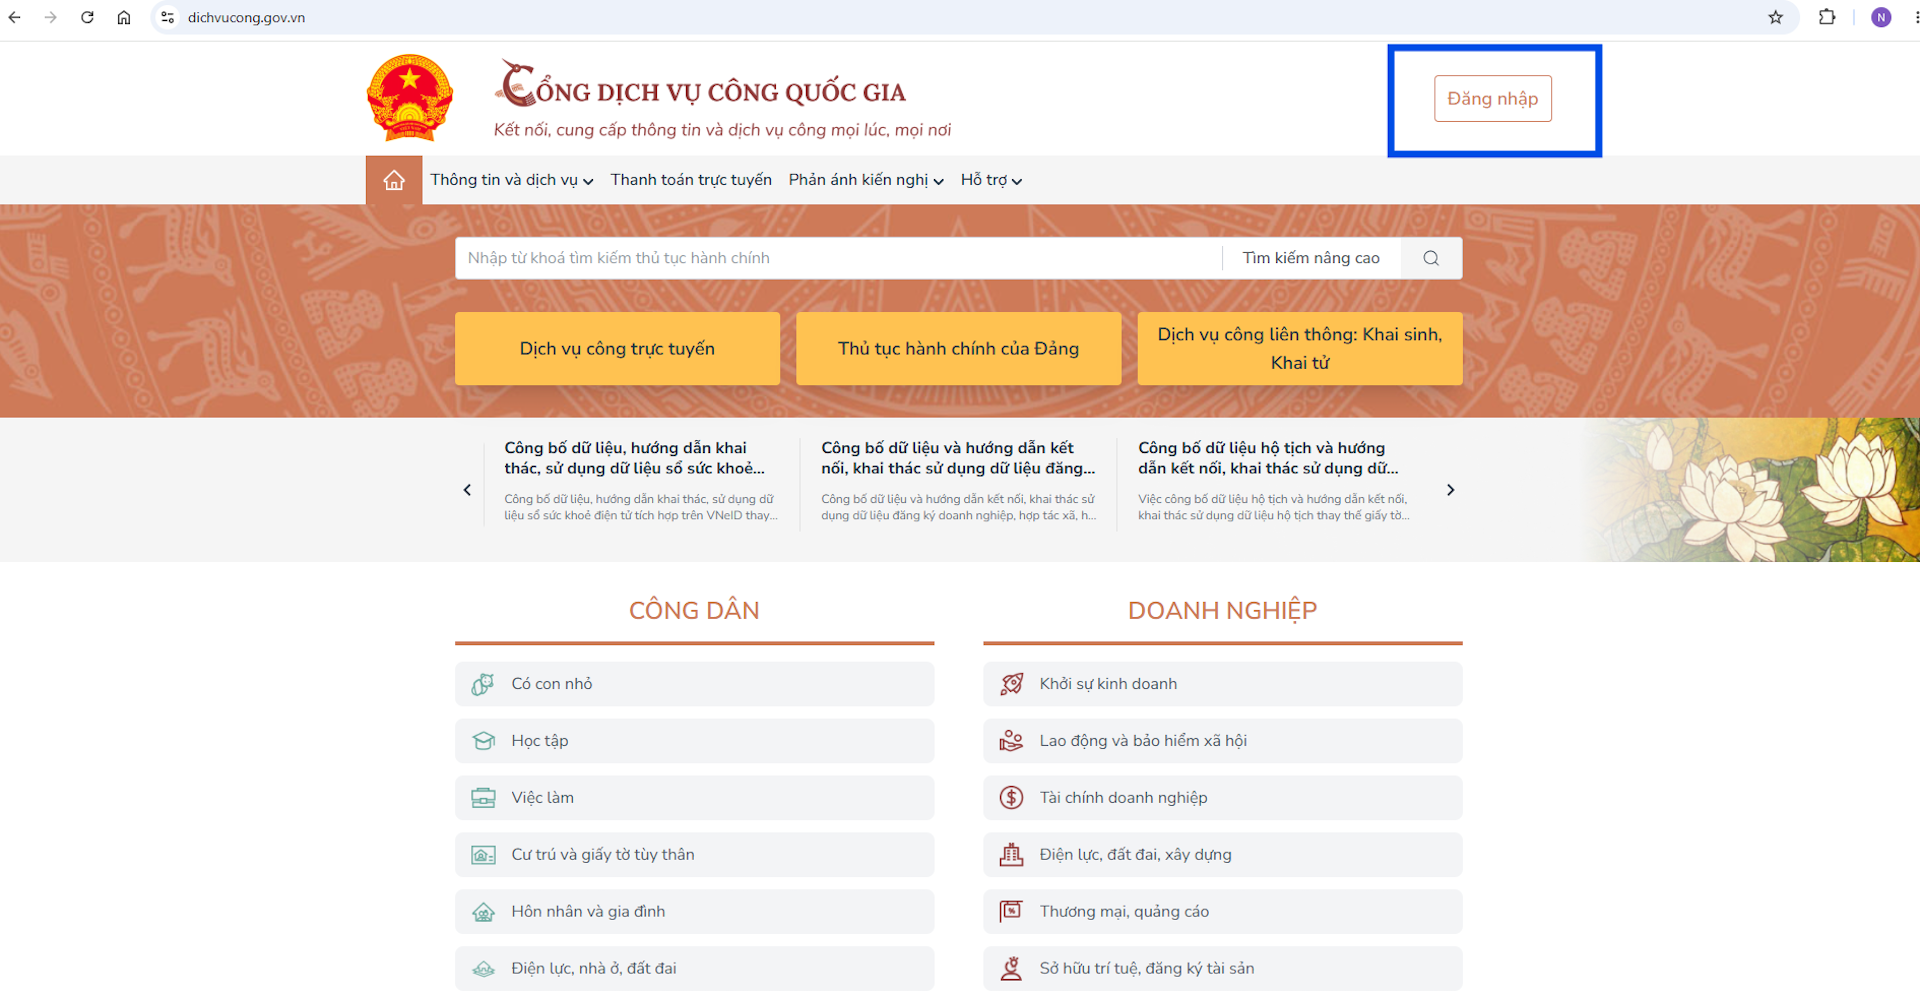Viewport: 1920px width, 995px height.
Task: Select Sở hữu trí tuệ, đăng ký tài sản
Action: pos(1222,968)
